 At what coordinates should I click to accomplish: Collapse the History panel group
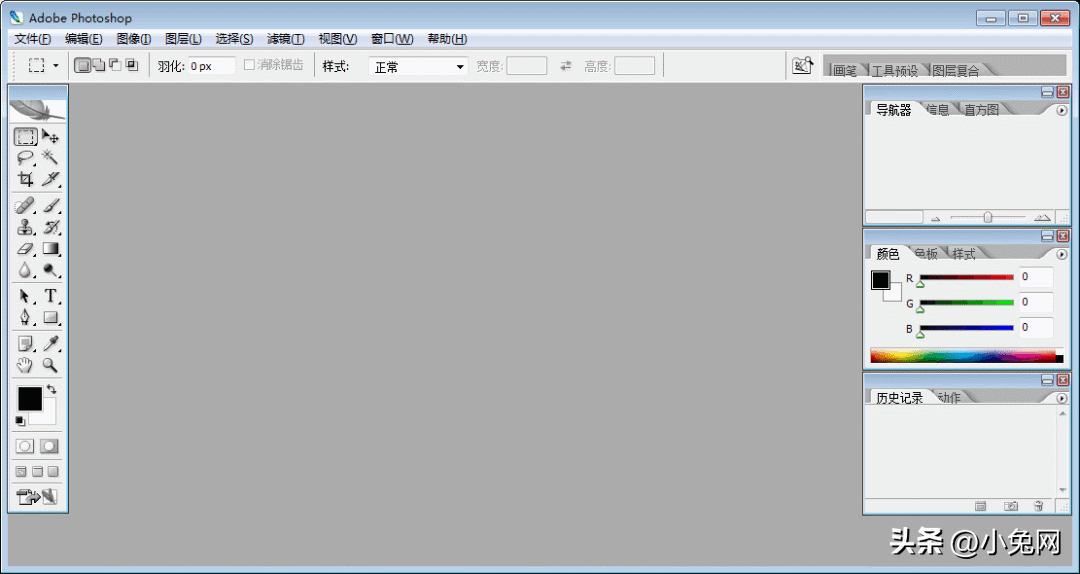[x=1047, y=380]
